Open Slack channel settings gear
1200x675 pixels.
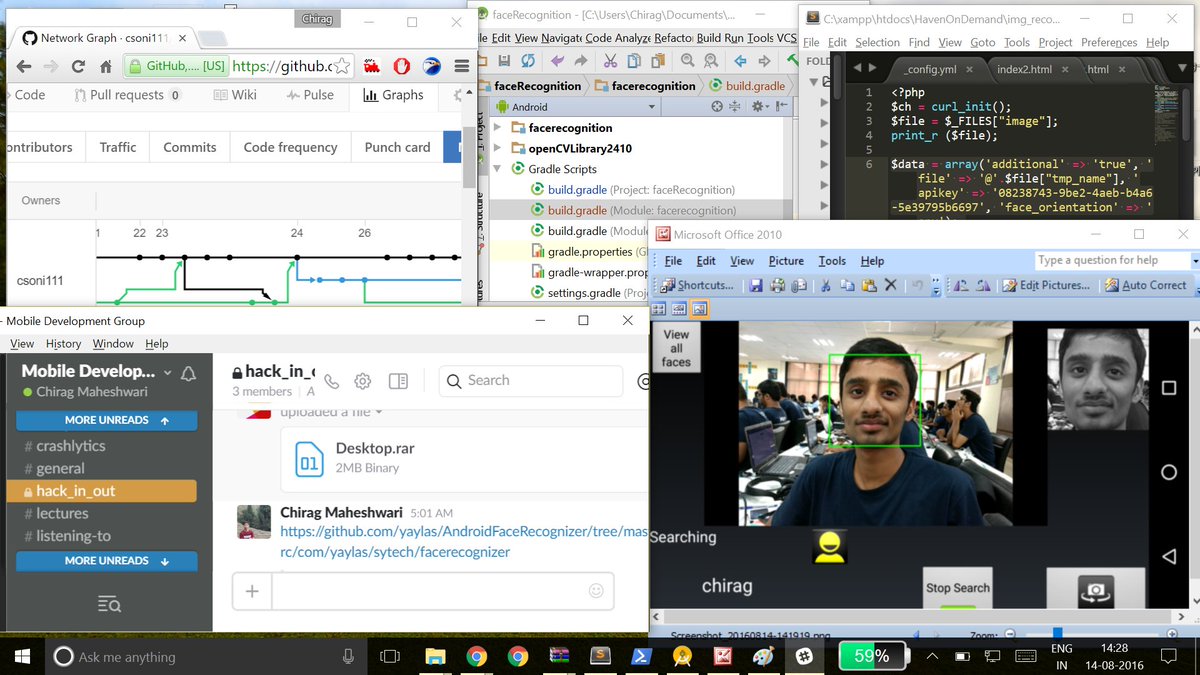tap(363, 381)
